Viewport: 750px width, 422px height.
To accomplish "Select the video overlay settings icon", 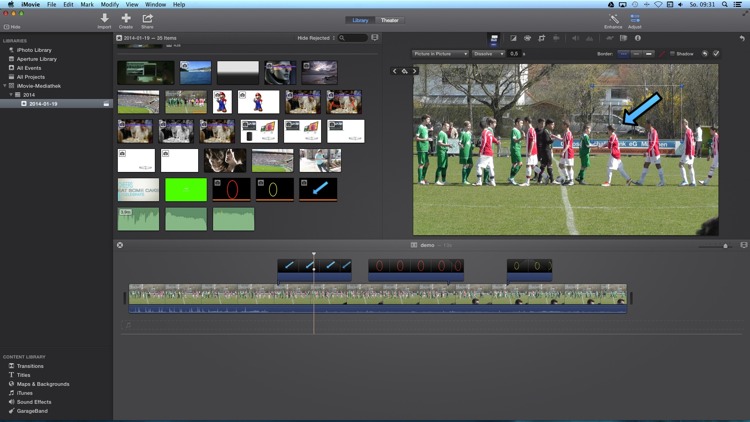I will point(494,38).
